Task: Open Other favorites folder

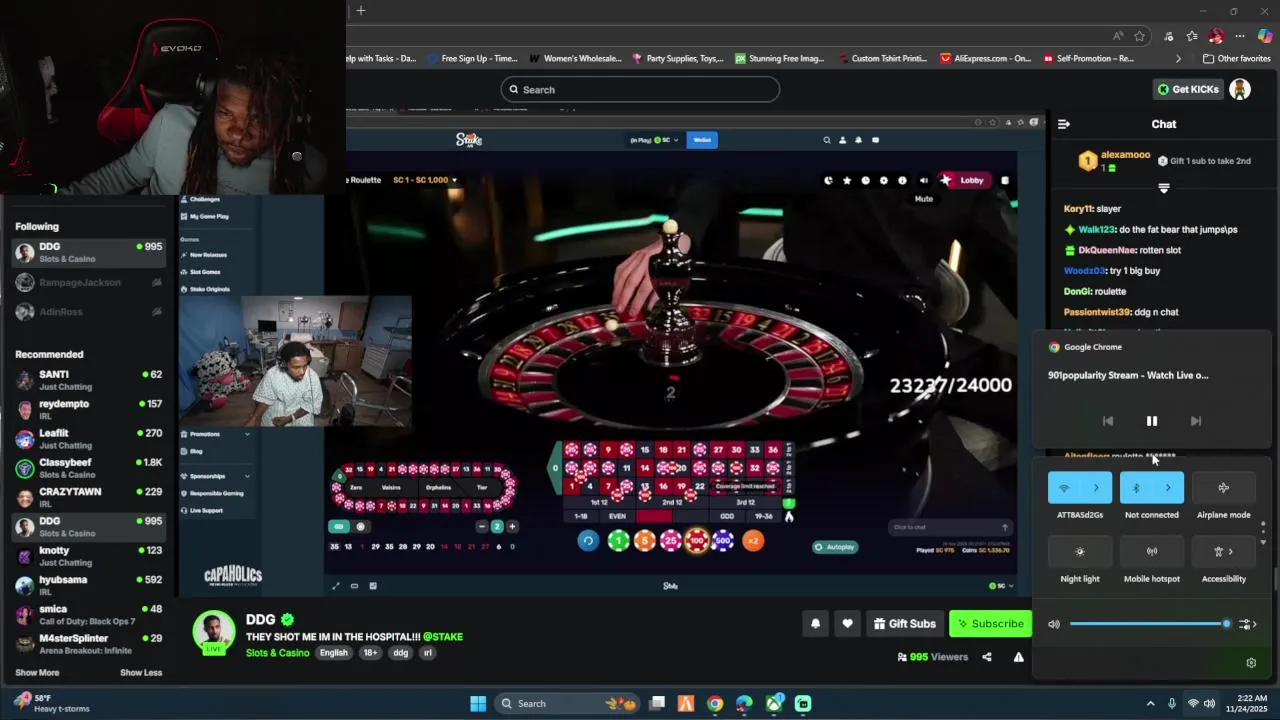Action: click(x=1236, y=59)
